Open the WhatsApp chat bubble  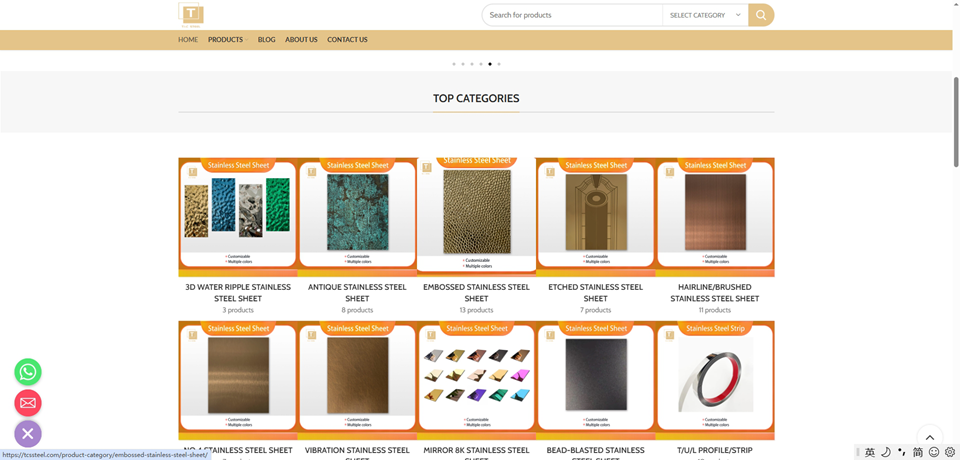pos(28,372)
